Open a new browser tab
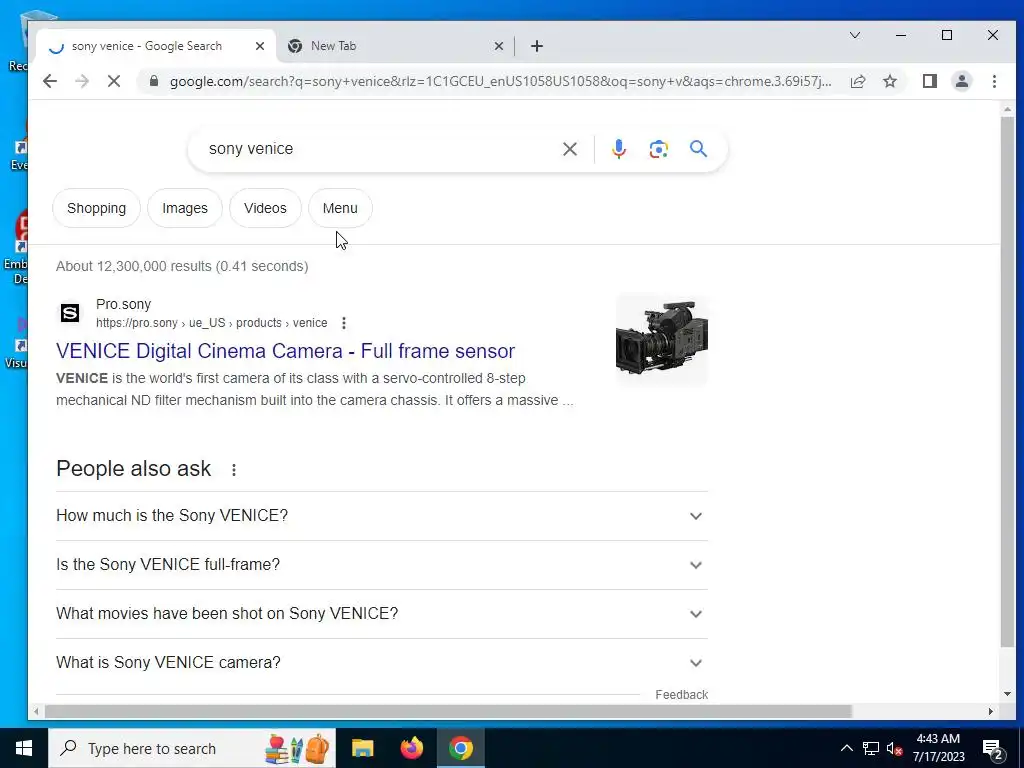Image resolution: width=1024 pixels, height=768 pixels. tap(537, 46)
